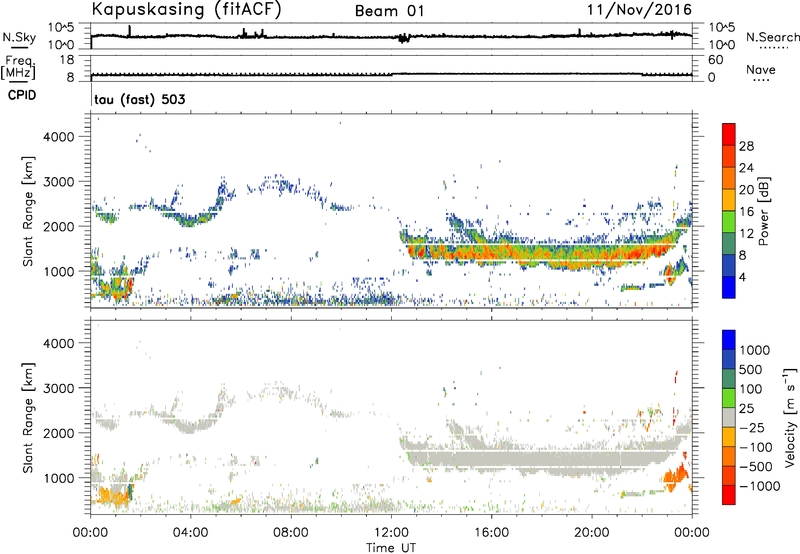The height and width of the screenshot is (554, 800).
Task: Click the '12:00' time tick label
Action: tap(391, 533)
